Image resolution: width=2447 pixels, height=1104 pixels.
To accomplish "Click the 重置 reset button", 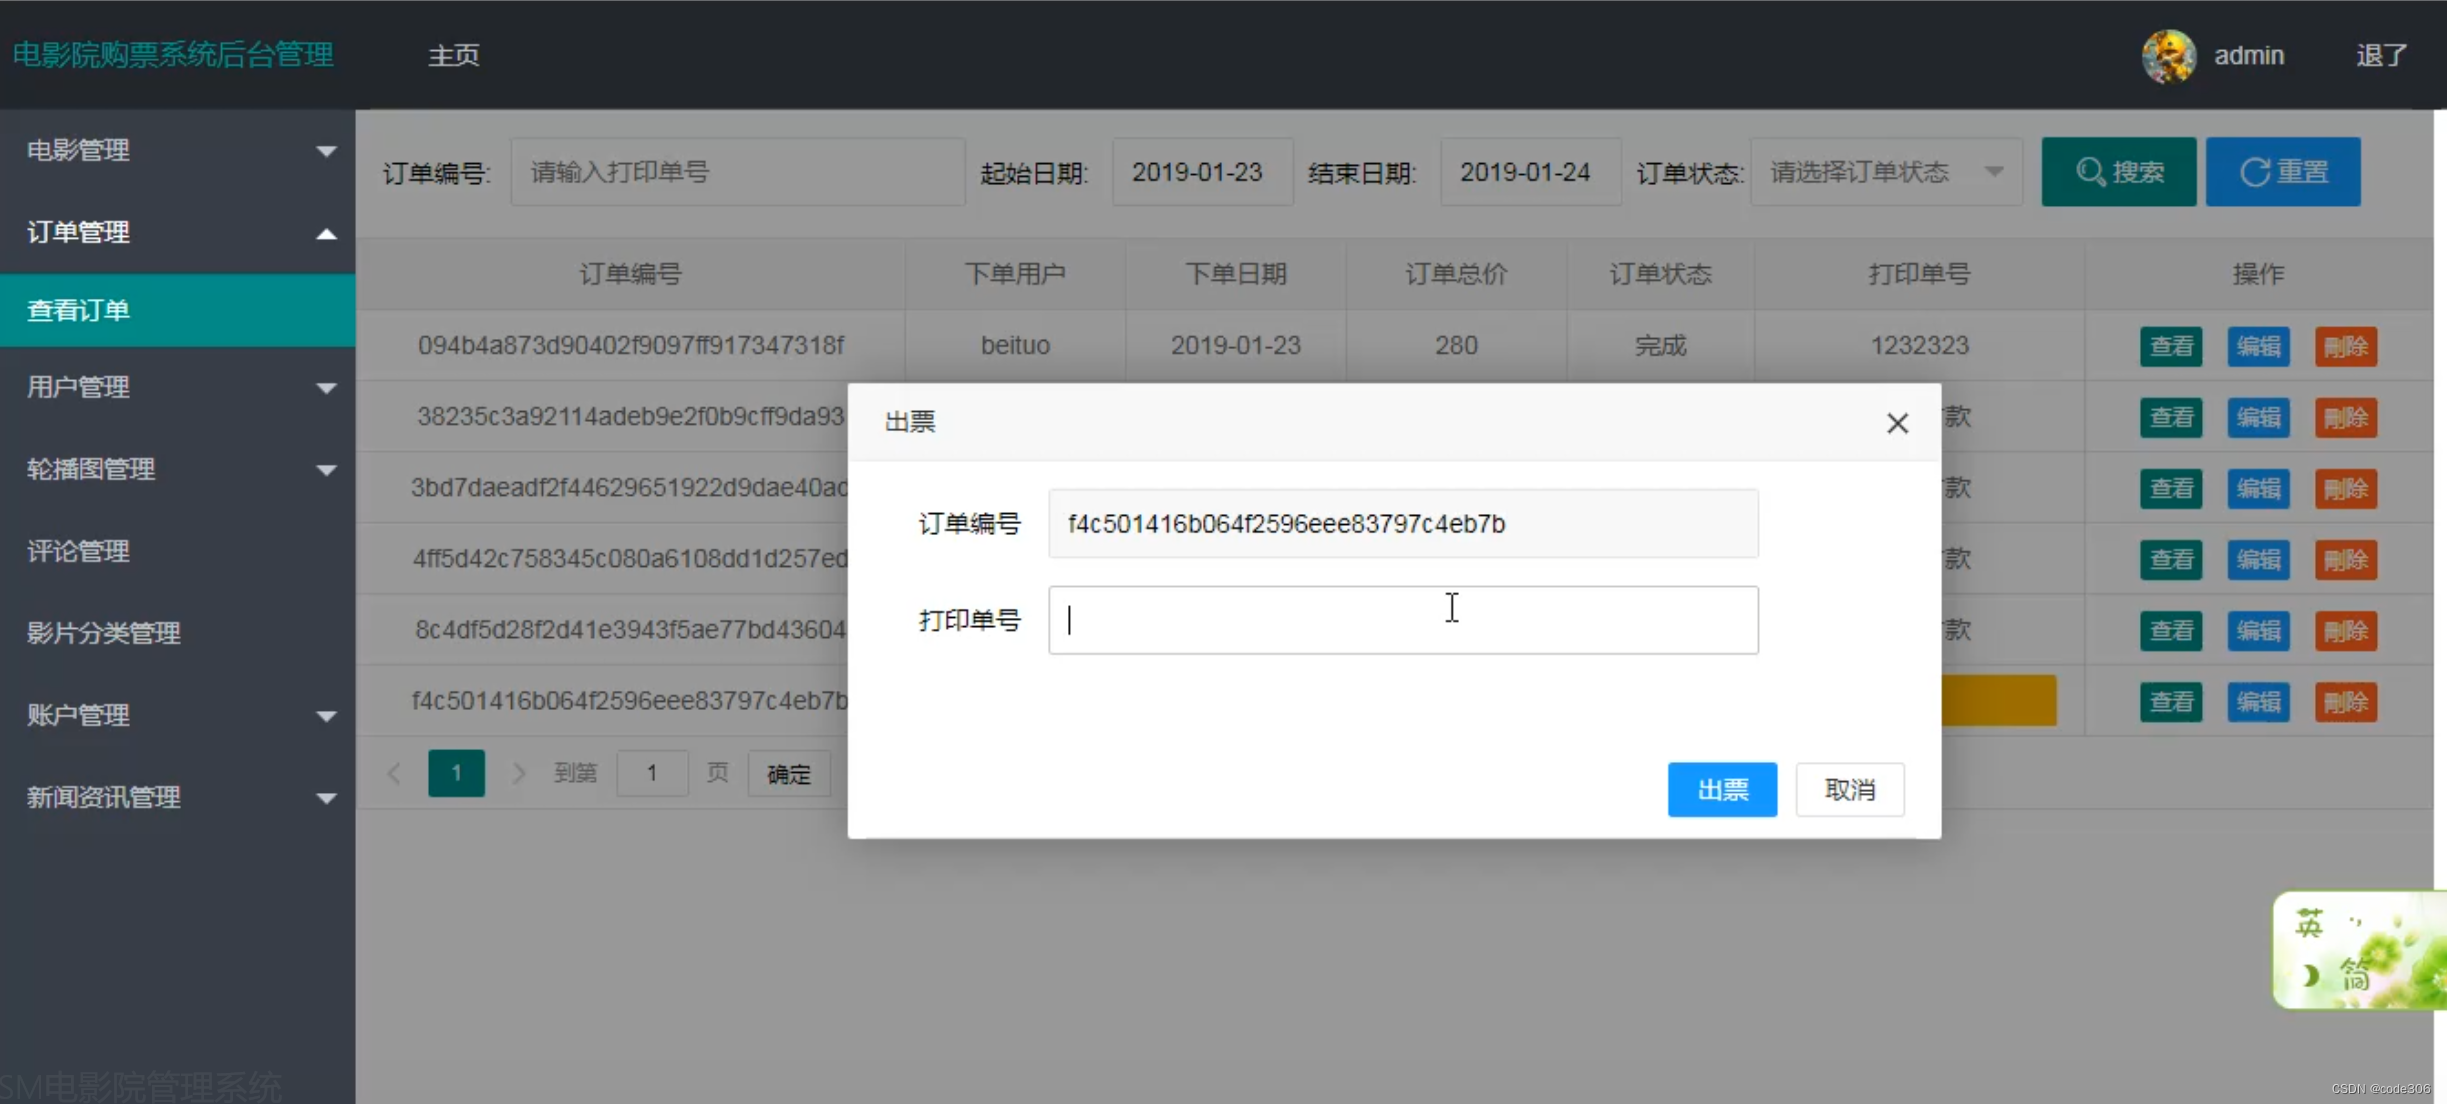I will pyautogui.click(x=2283, y=172).
